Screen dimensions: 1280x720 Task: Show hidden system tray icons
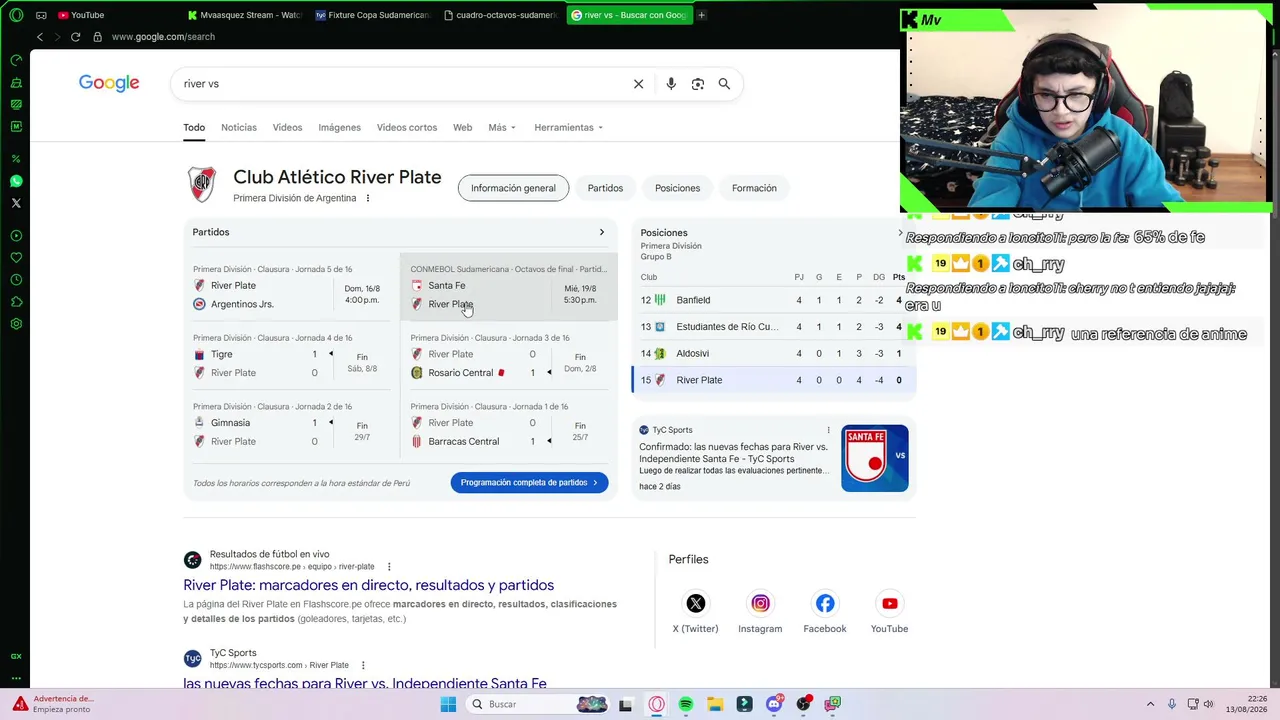point(1150,704)
